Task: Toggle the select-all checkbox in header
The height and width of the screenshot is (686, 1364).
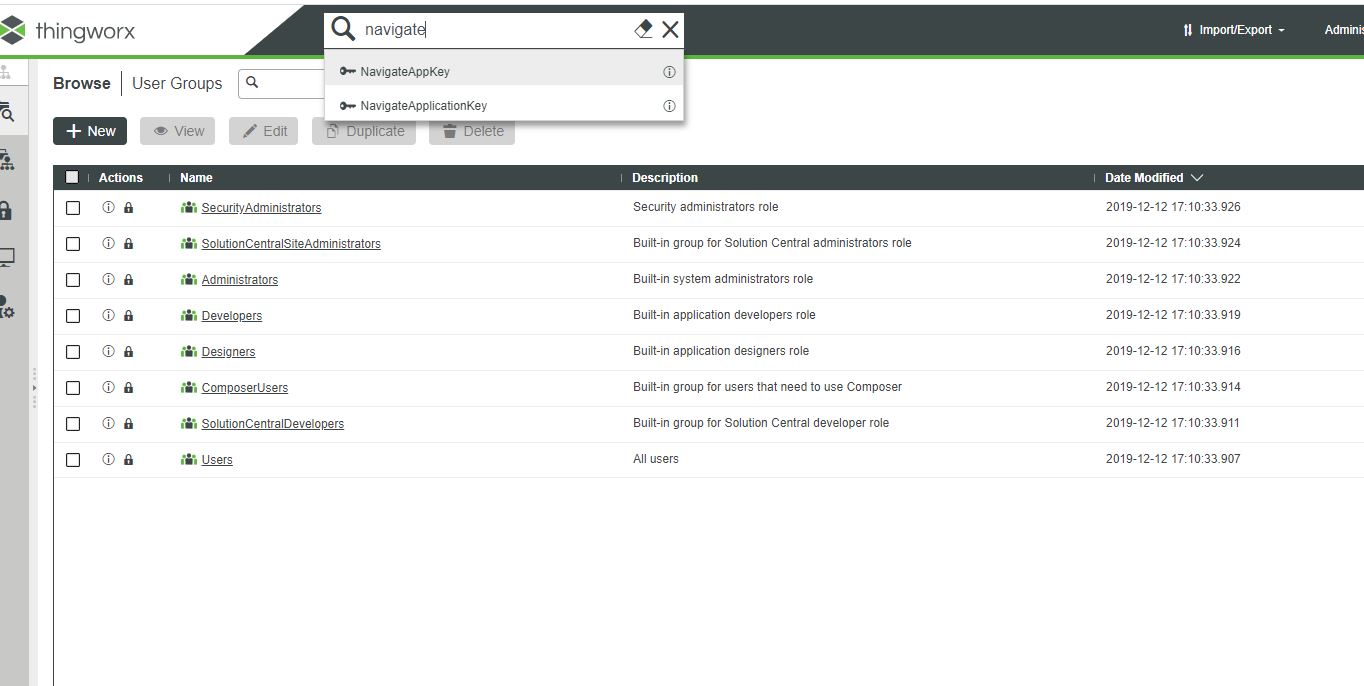Action: (x=72, y=177)
